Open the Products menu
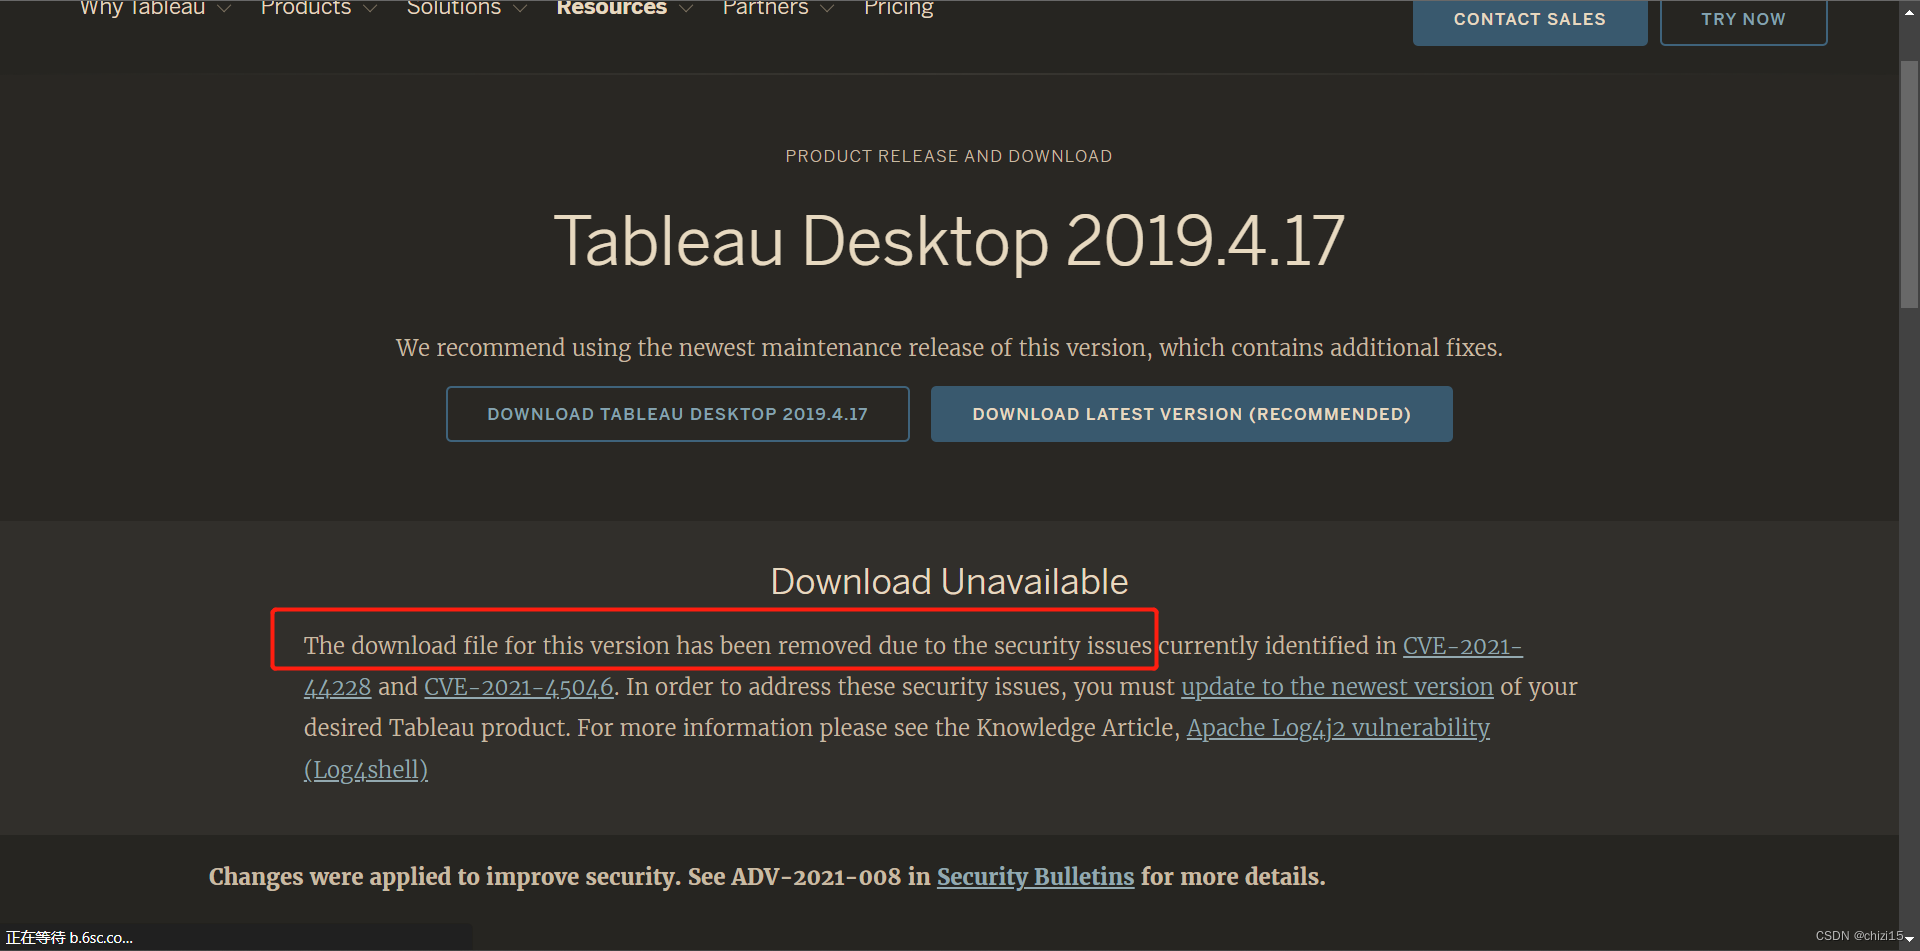The image size is (1920, 951). click(x=306, y=8)
